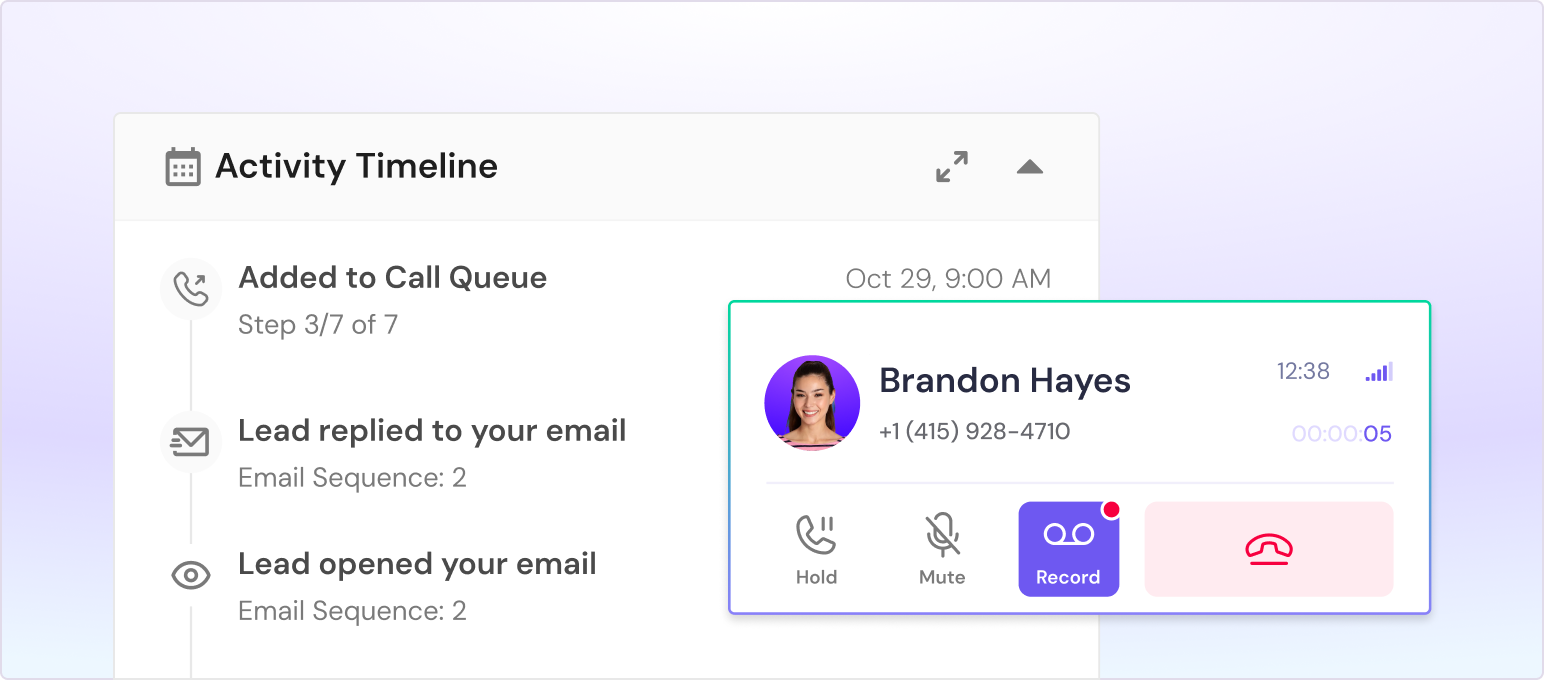This screenshot has width=1544, height=680.
Task: Click the signal strength bars icon
Action: (1379, 372)
